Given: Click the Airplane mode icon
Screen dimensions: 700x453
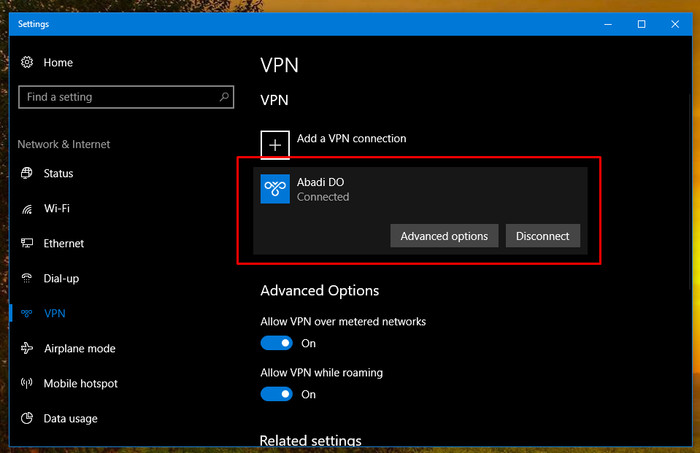Looking at the screenshot, I should tap(27, 348).
